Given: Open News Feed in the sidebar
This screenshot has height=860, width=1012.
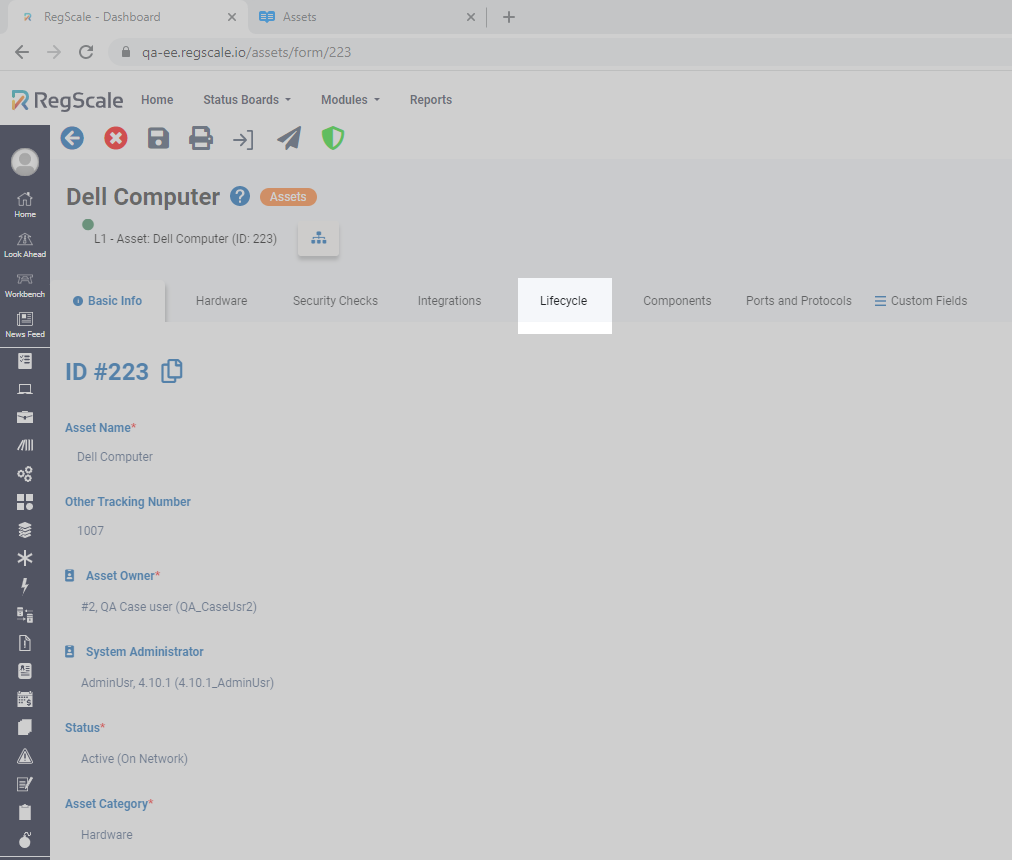Looking at the screenshot, I should [25, 325].
